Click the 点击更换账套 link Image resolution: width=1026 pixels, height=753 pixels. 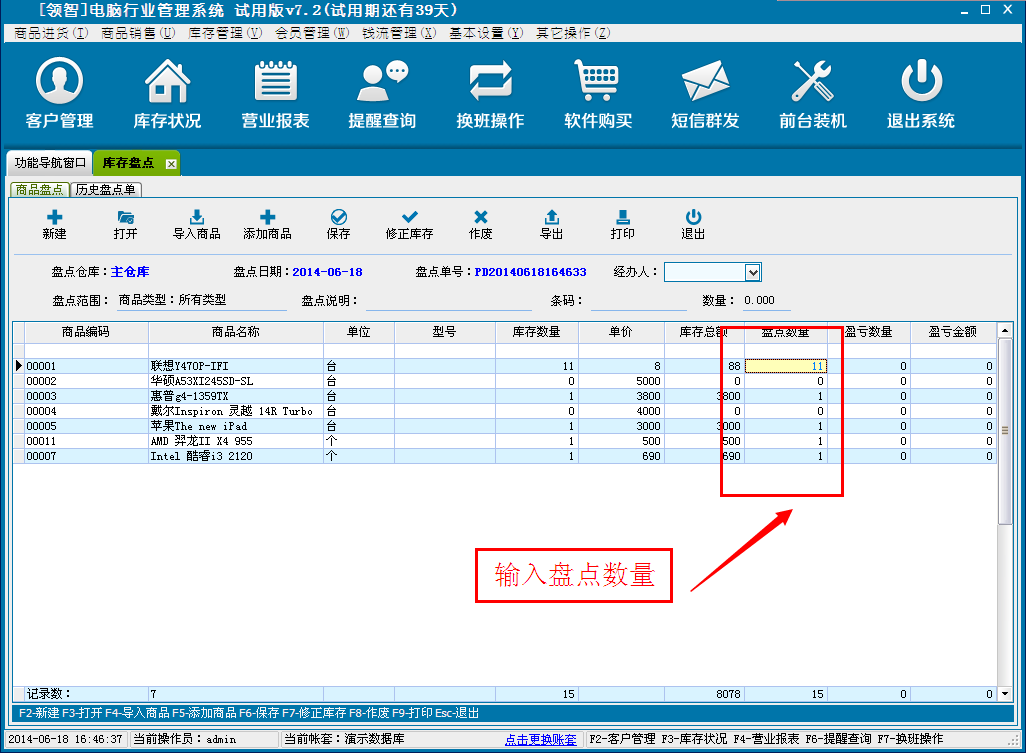(540, 739)
